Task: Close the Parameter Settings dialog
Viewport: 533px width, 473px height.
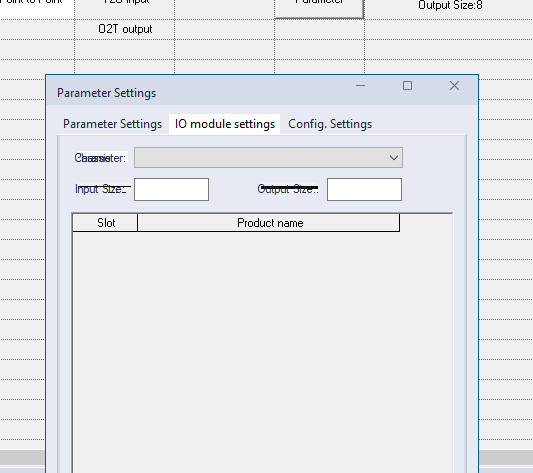Action: tap(454, 86)
